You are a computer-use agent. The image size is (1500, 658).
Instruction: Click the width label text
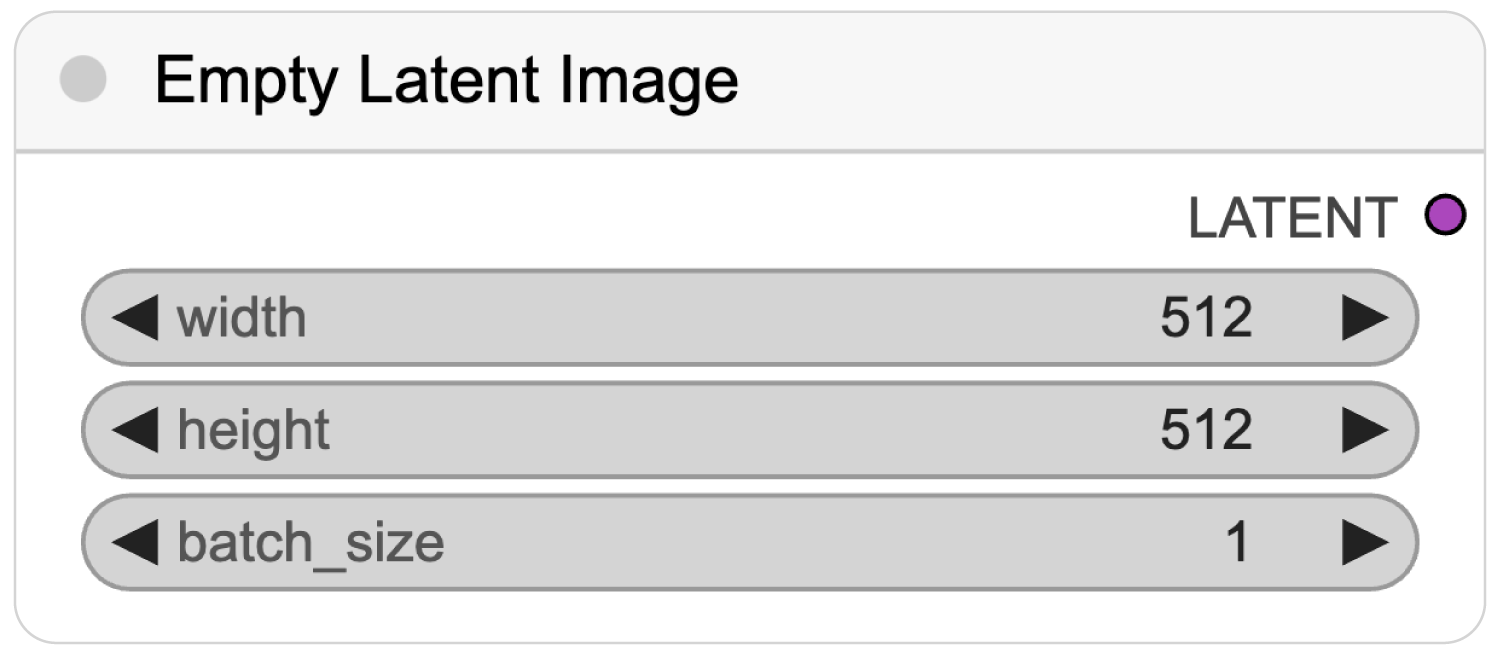[242, 318]
